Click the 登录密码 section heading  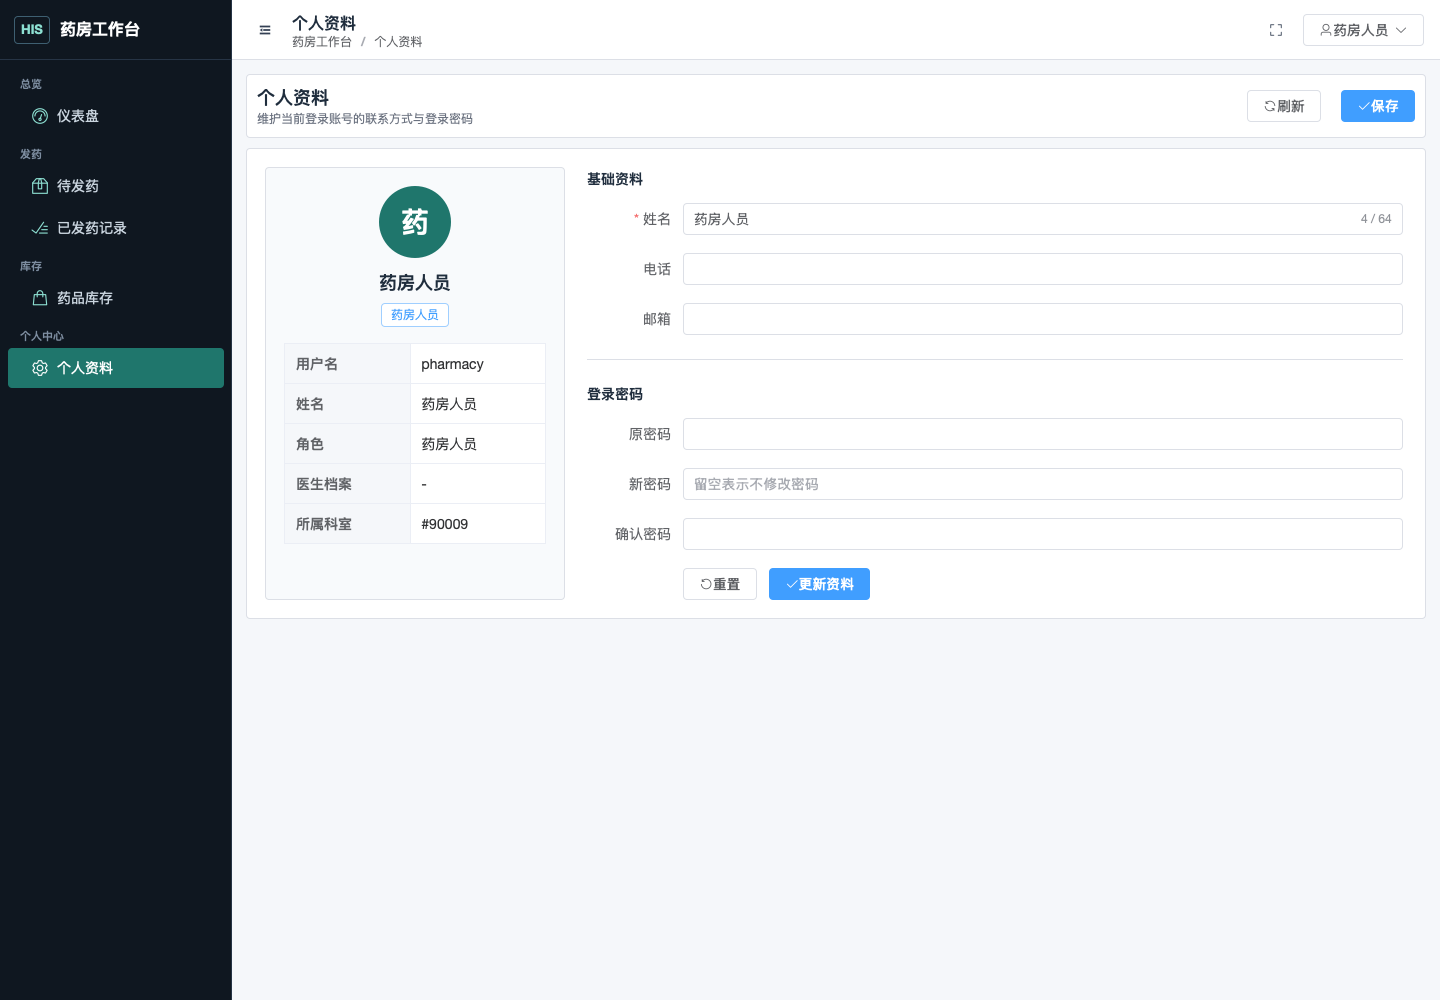click(615, 394)
